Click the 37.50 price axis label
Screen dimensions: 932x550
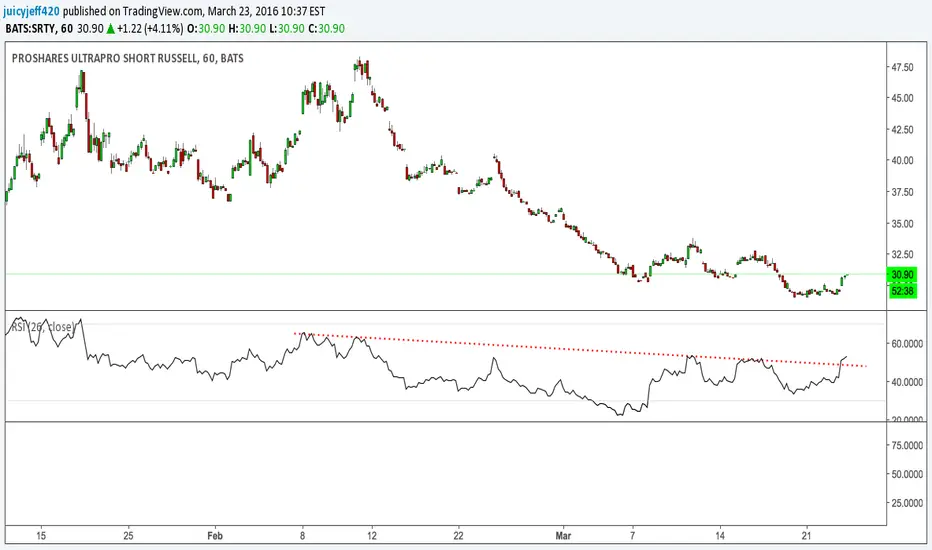(x=902, y=192)
